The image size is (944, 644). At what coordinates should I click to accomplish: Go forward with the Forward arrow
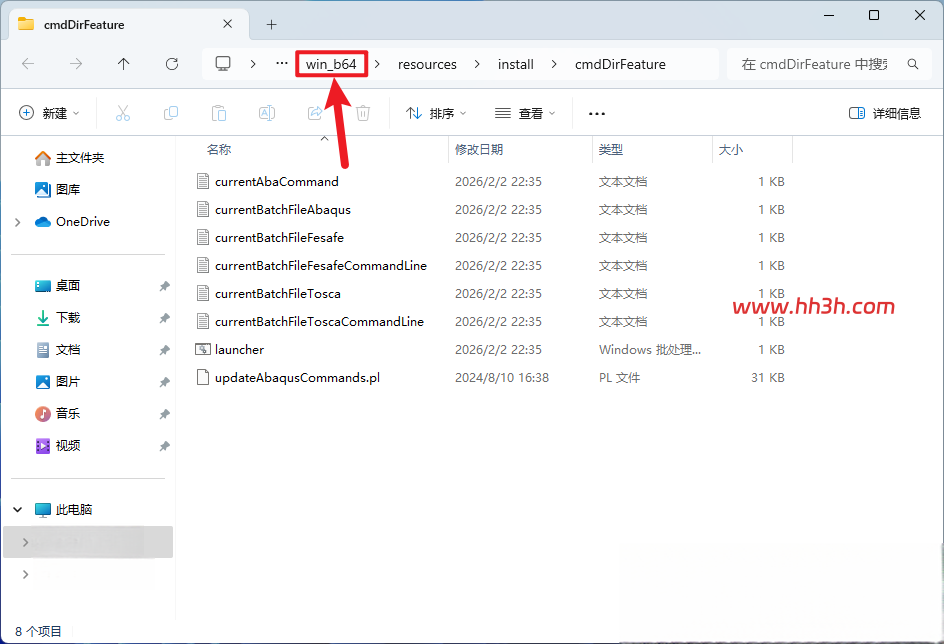pyautogui.click(x=76, y=64)
